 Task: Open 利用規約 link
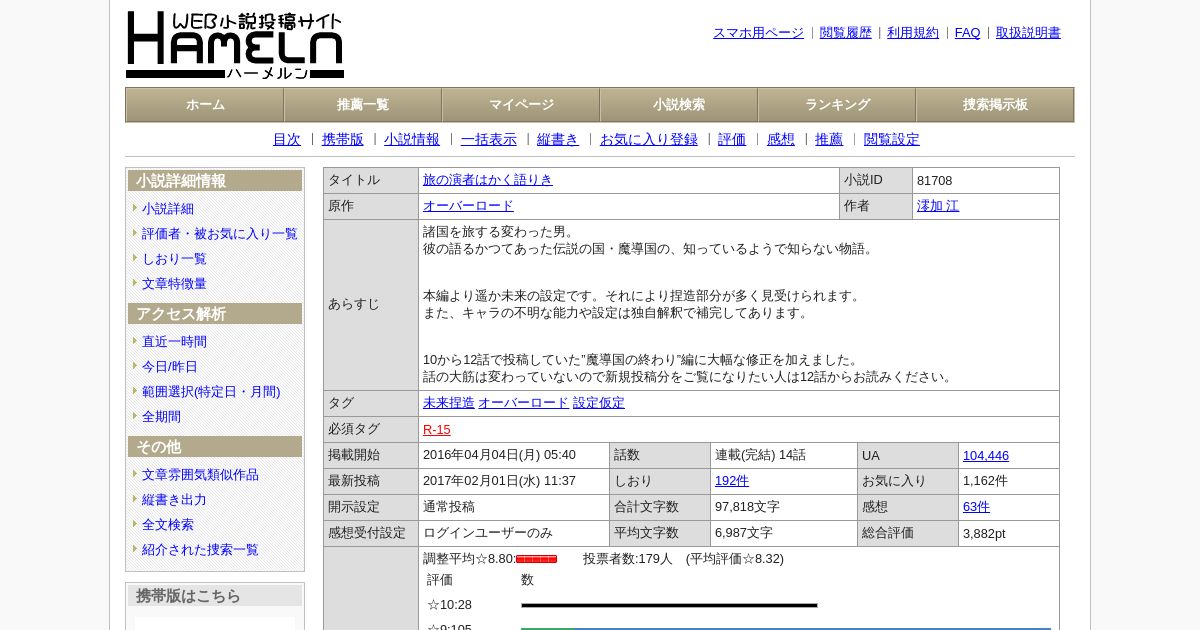[x=913, y=33]
